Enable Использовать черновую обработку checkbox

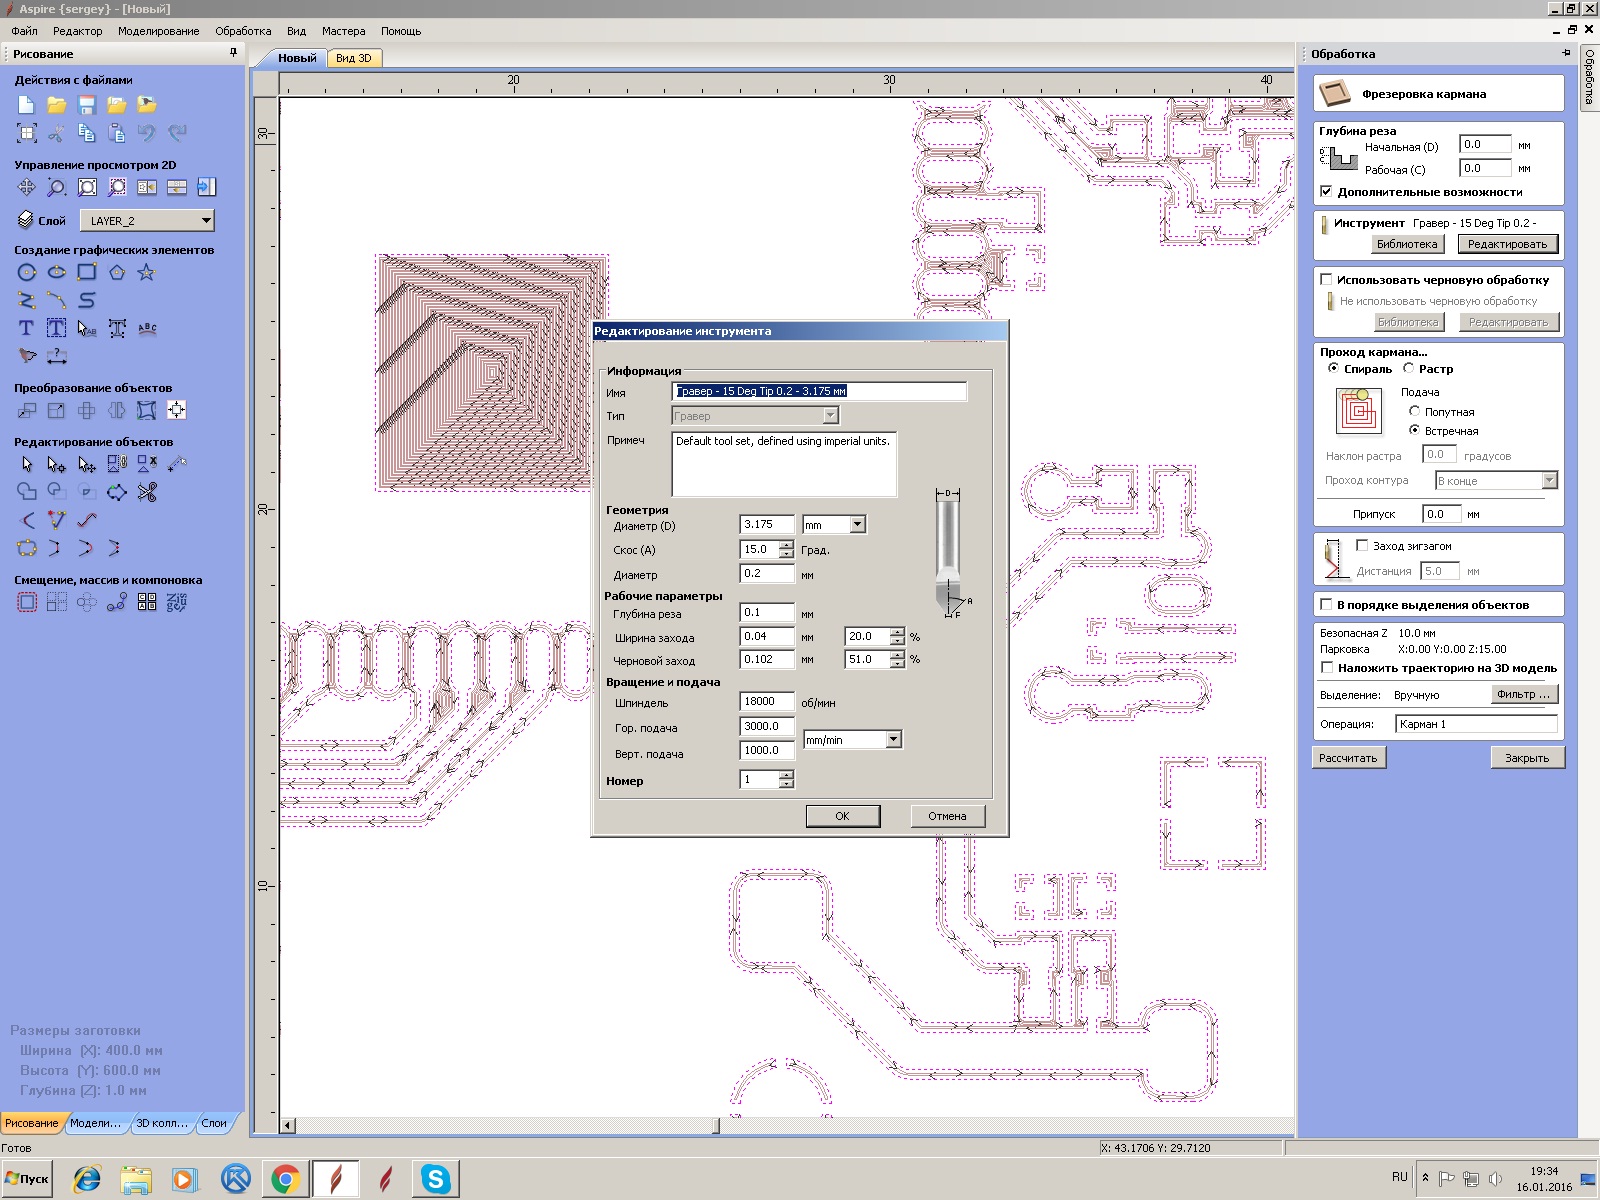(x=1326, y=280)
